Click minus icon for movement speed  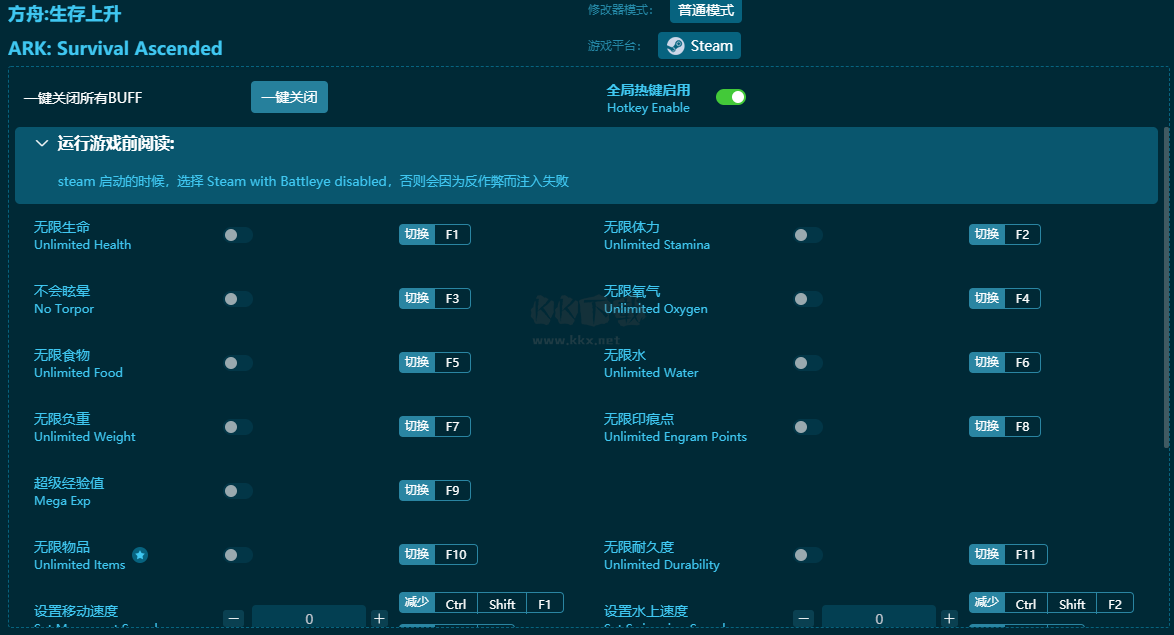234,619
